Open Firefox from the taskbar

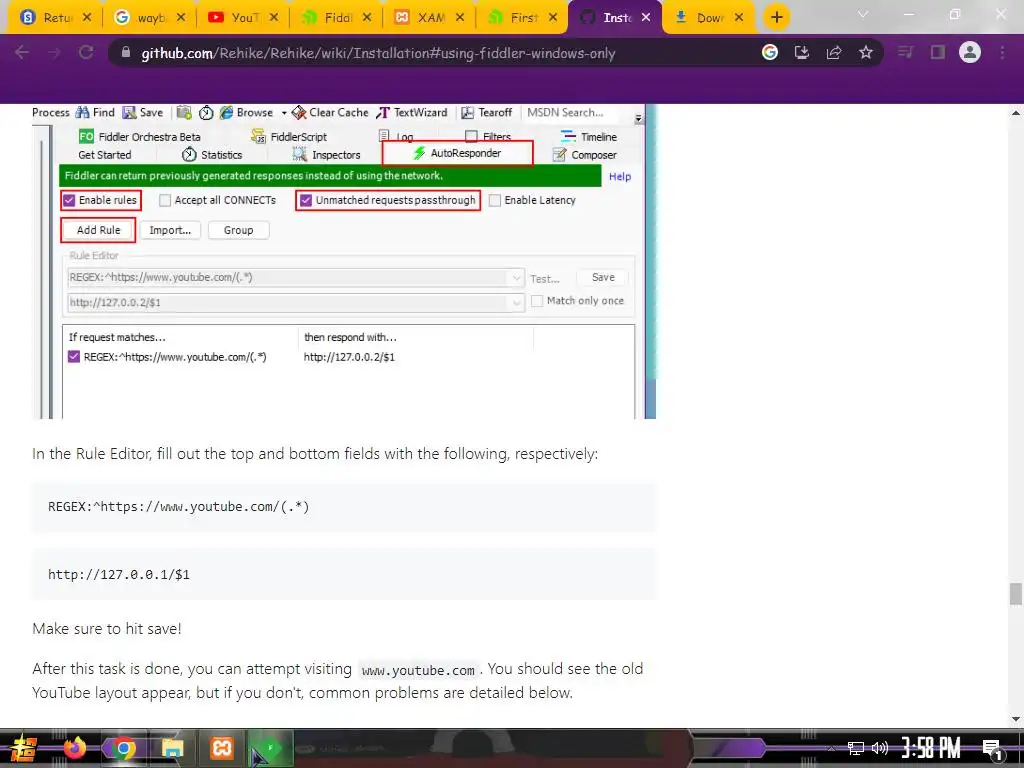[x=75, y=748]
